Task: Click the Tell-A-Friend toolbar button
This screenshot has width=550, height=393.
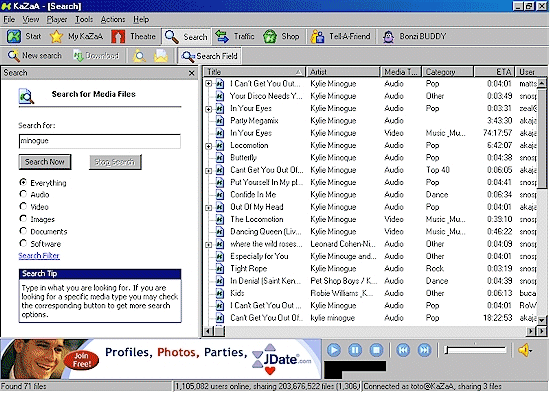Action: pos(340,36)
